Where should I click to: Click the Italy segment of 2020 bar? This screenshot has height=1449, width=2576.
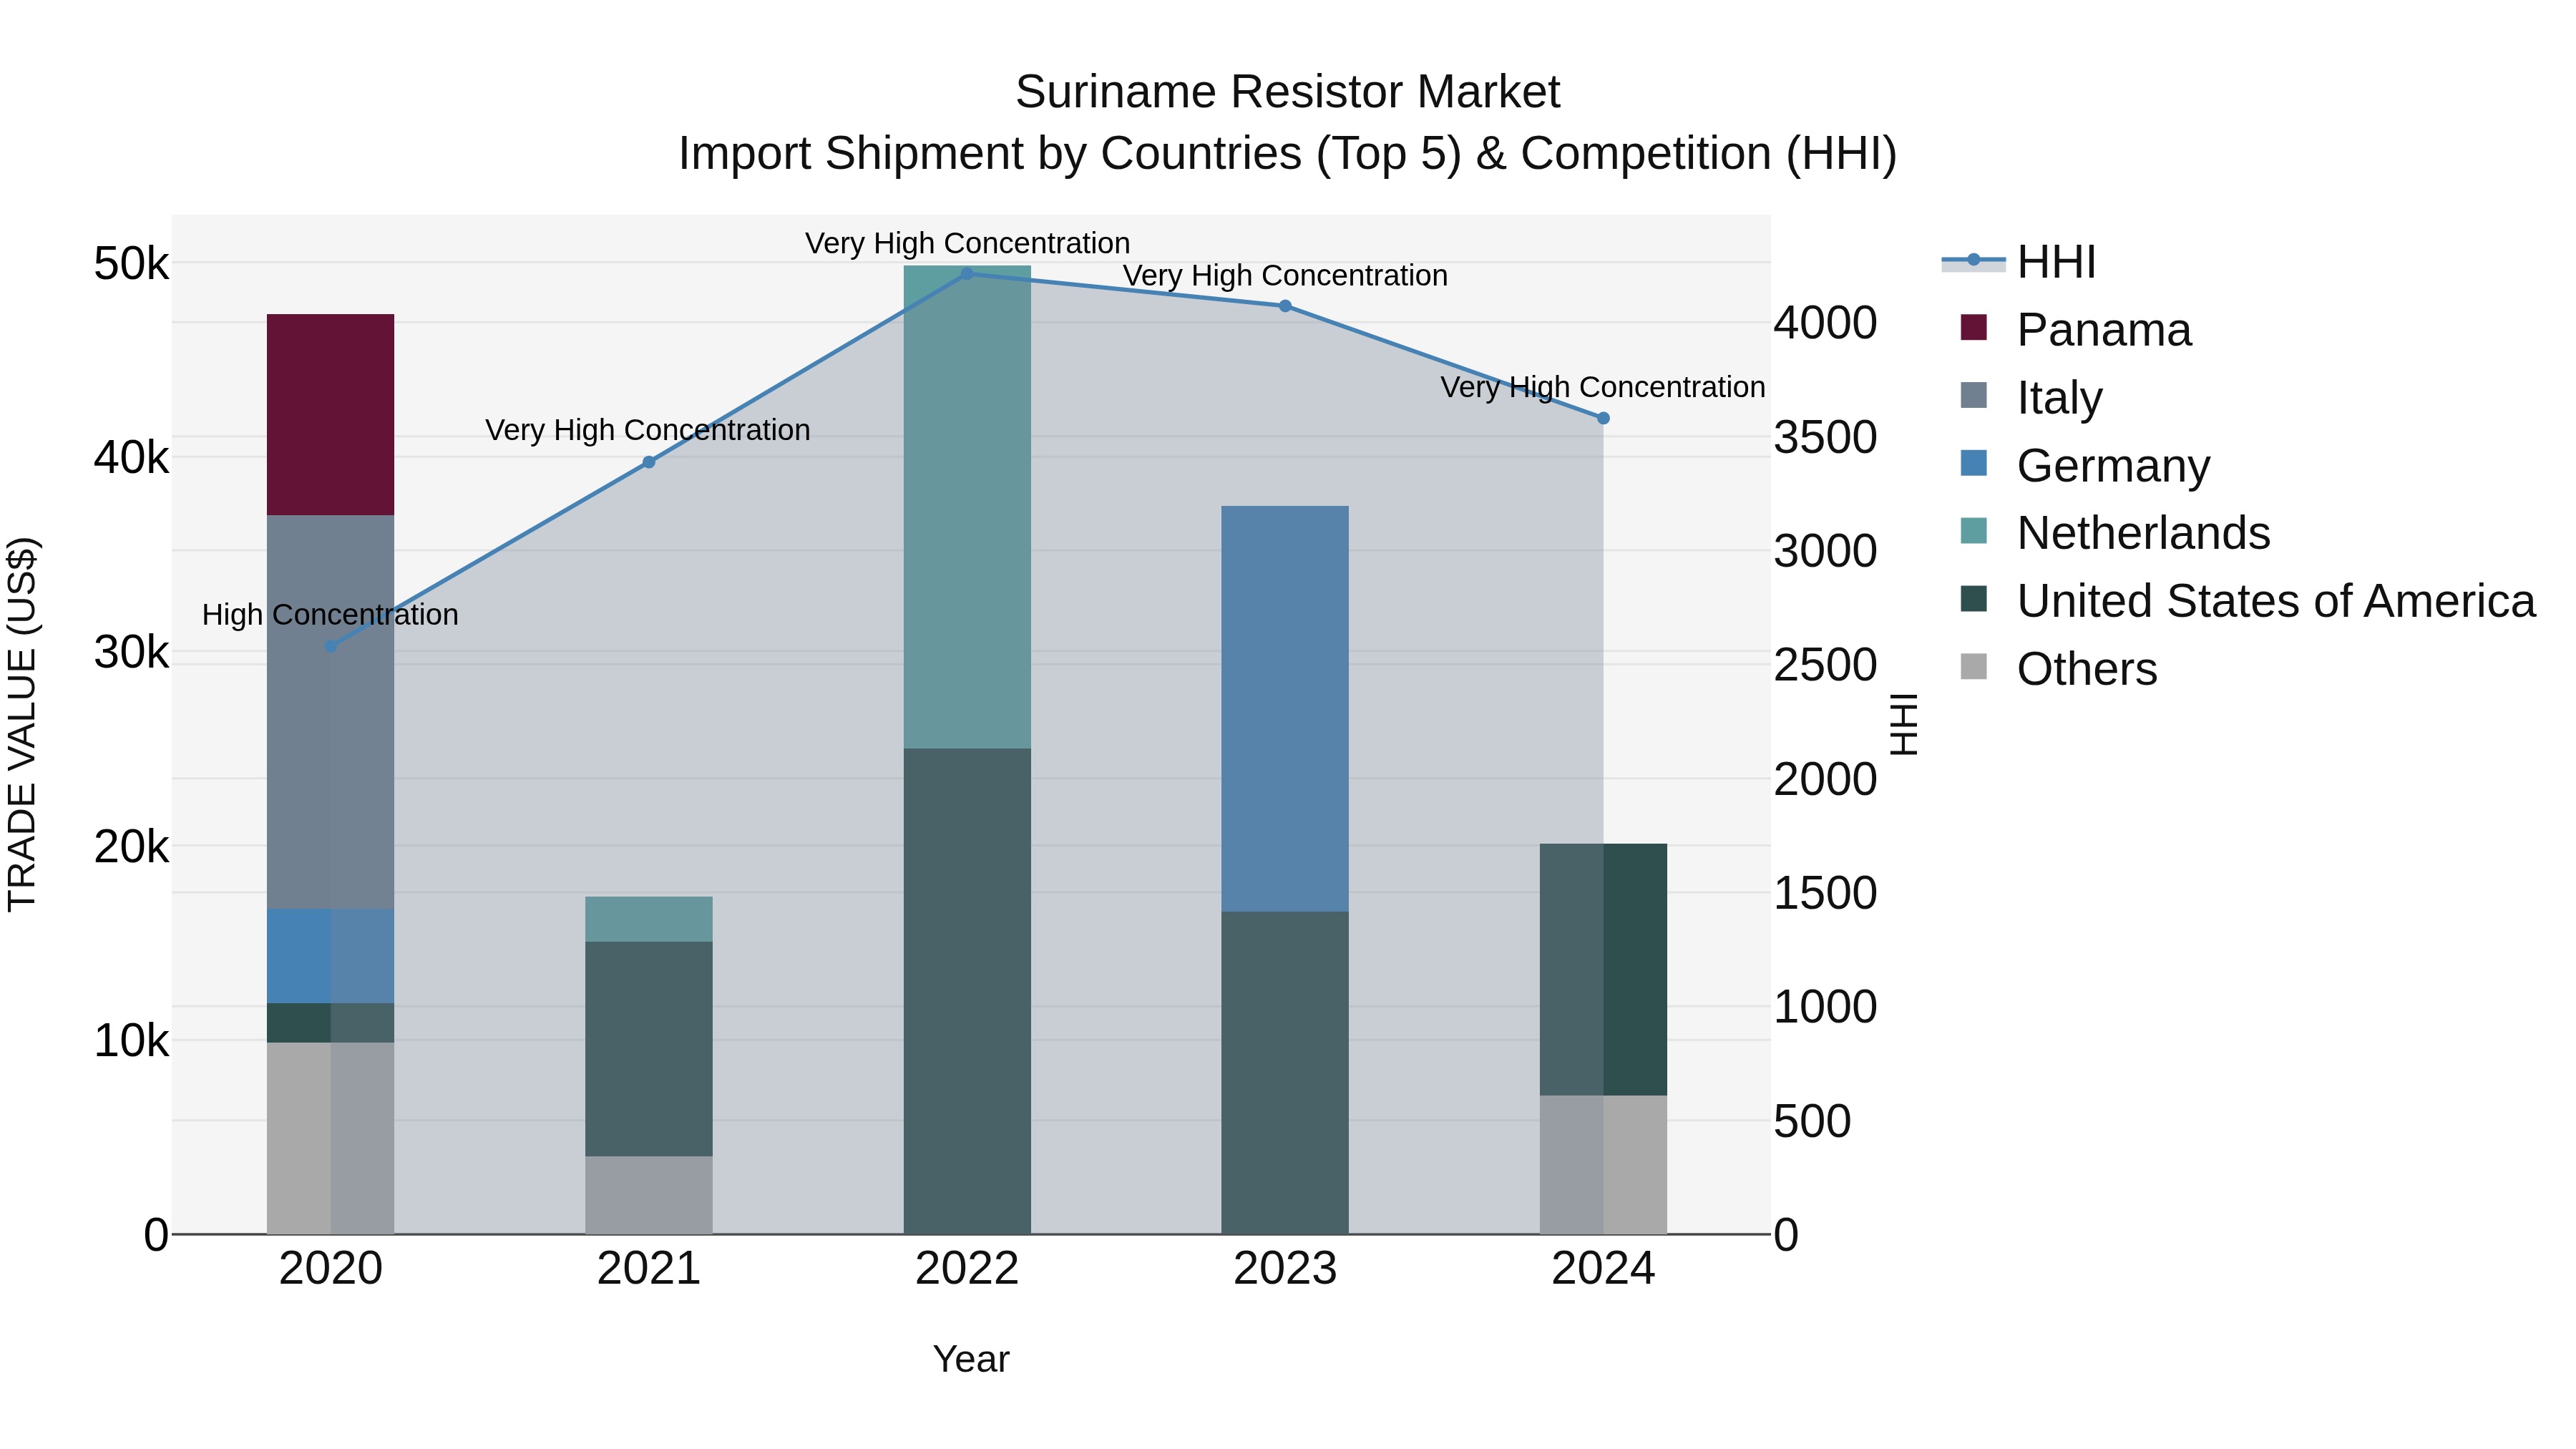pos(331,712)
